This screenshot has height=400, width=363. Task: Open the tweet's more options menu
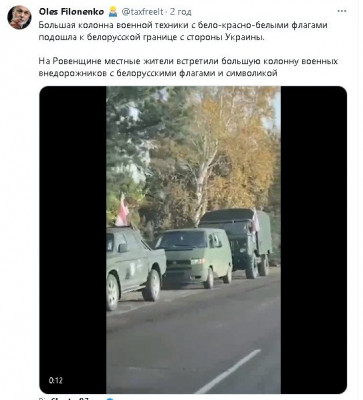tap(342, 11)
